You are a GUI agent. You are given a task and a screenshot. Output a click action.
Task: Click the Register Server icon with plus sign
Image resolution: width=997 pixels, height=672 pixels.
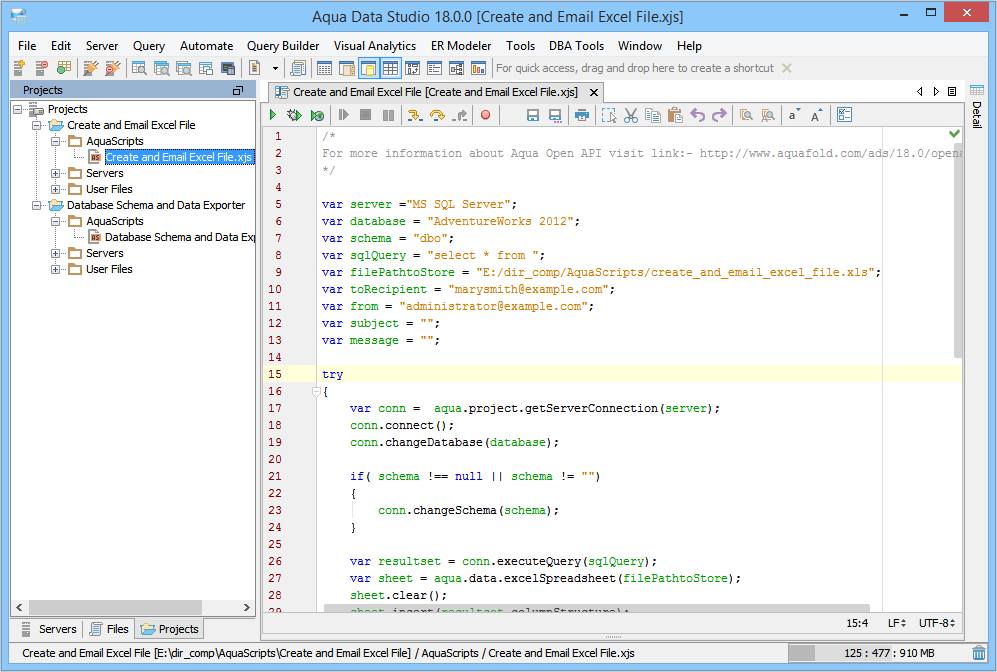(19, 67)
